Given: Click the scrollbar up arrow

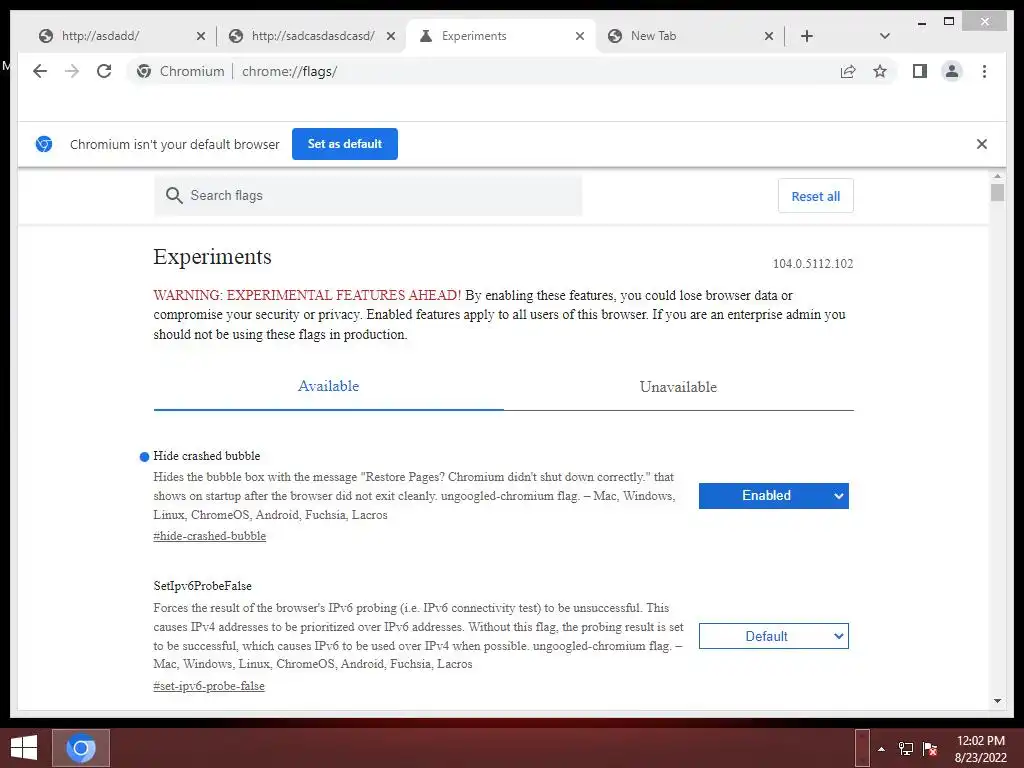Looking at the screenshot, I should [x=997, y=176].
